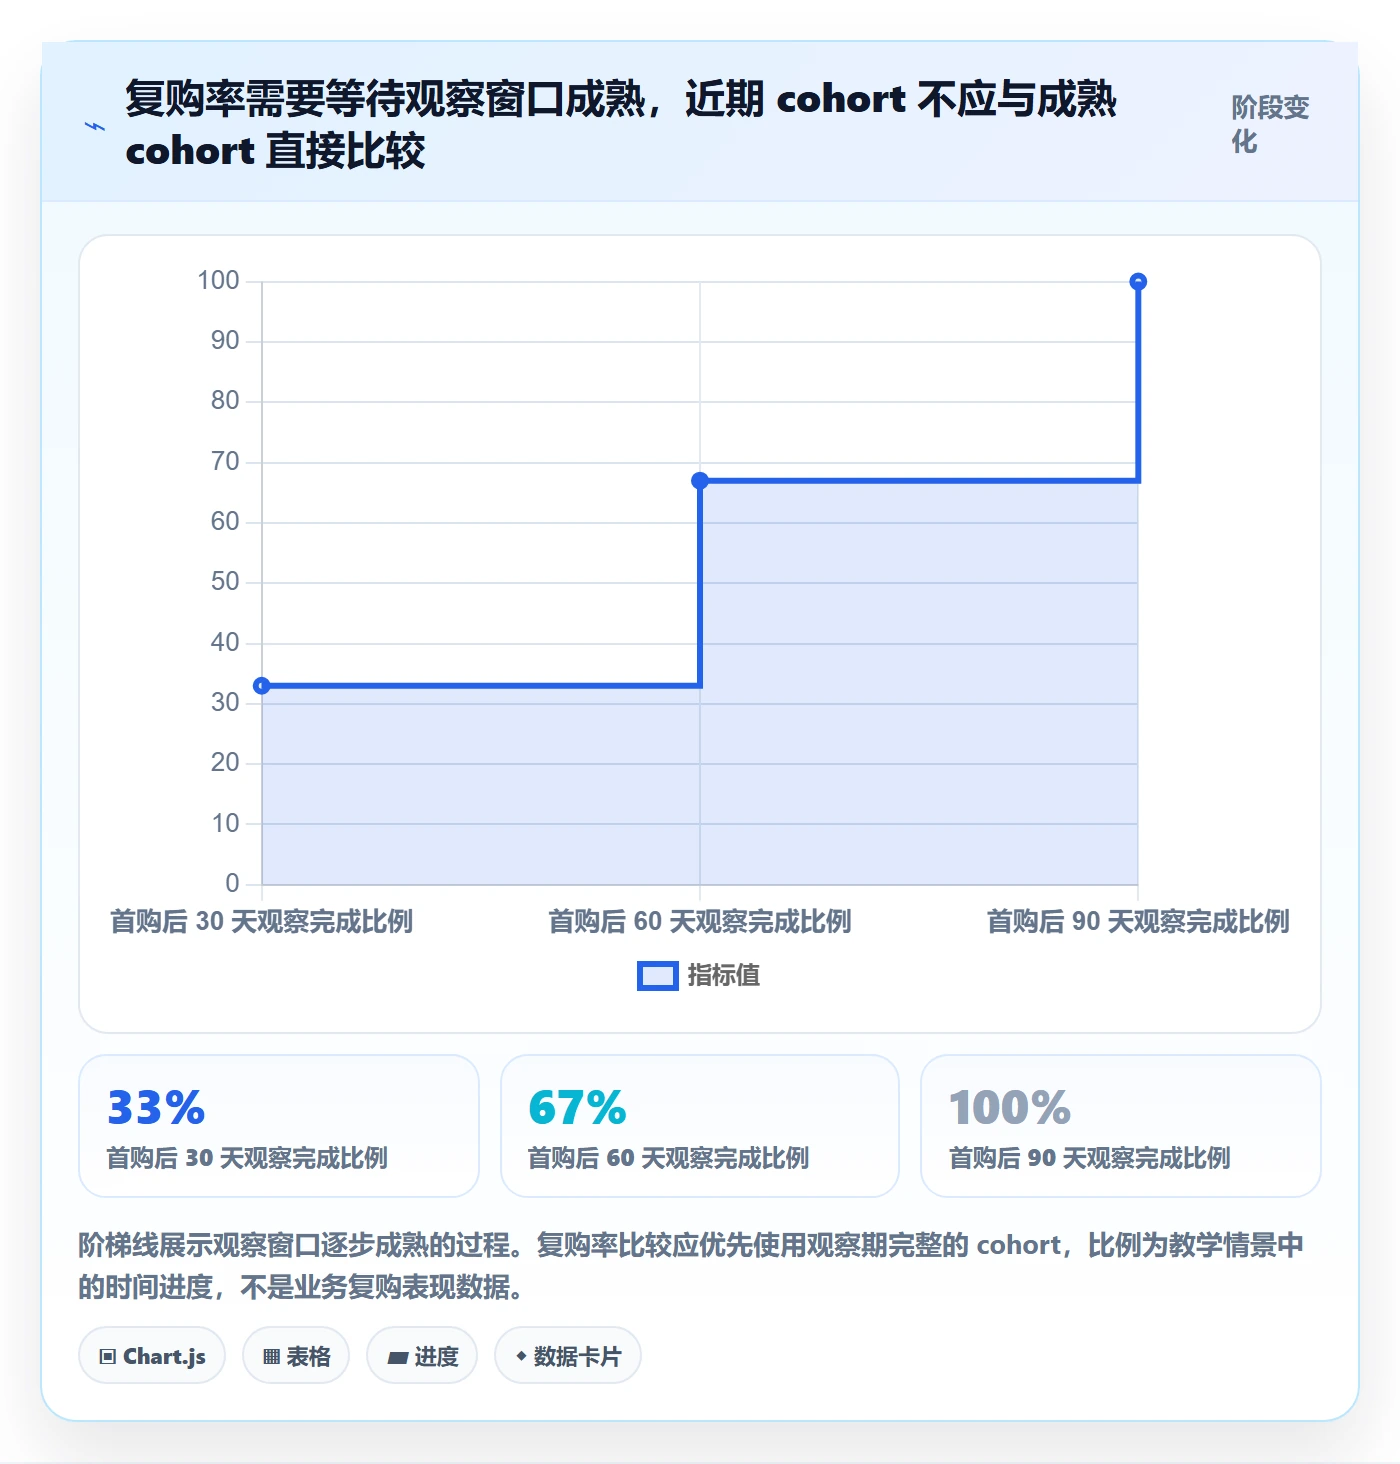Image resolution: width=1400 pixels, height=1464 pixels.
Task: Click the diamond icon in 数据卡片 chip
Action: 521,1356
